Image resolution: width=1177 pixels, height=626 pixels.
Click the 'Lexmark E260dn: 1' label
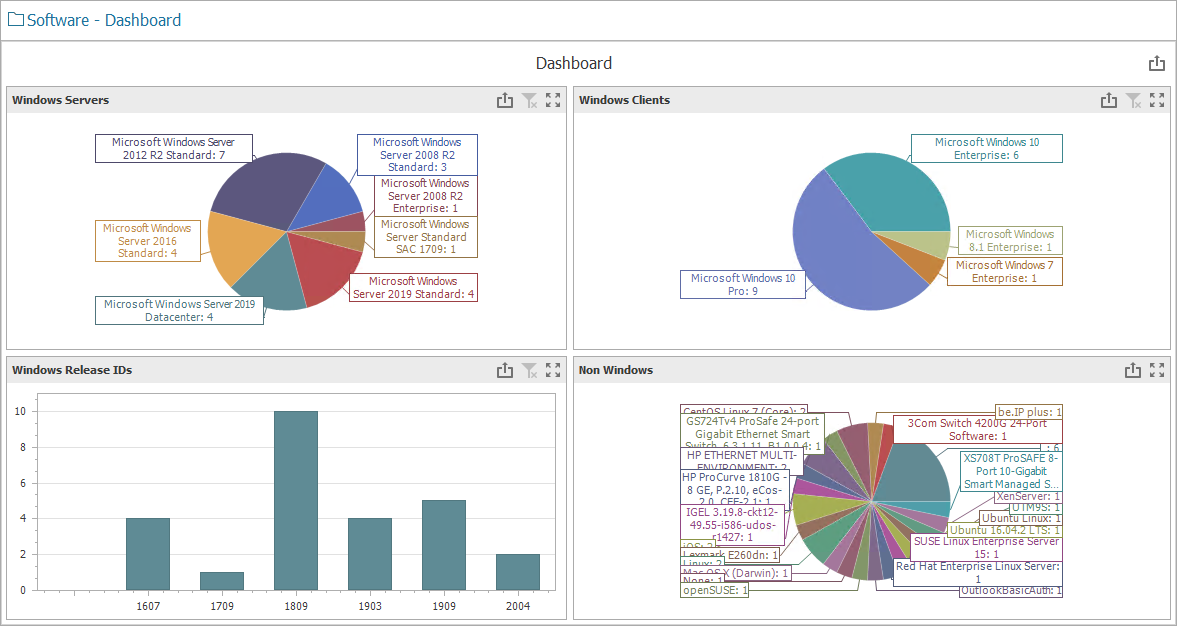tap(730, 555)
